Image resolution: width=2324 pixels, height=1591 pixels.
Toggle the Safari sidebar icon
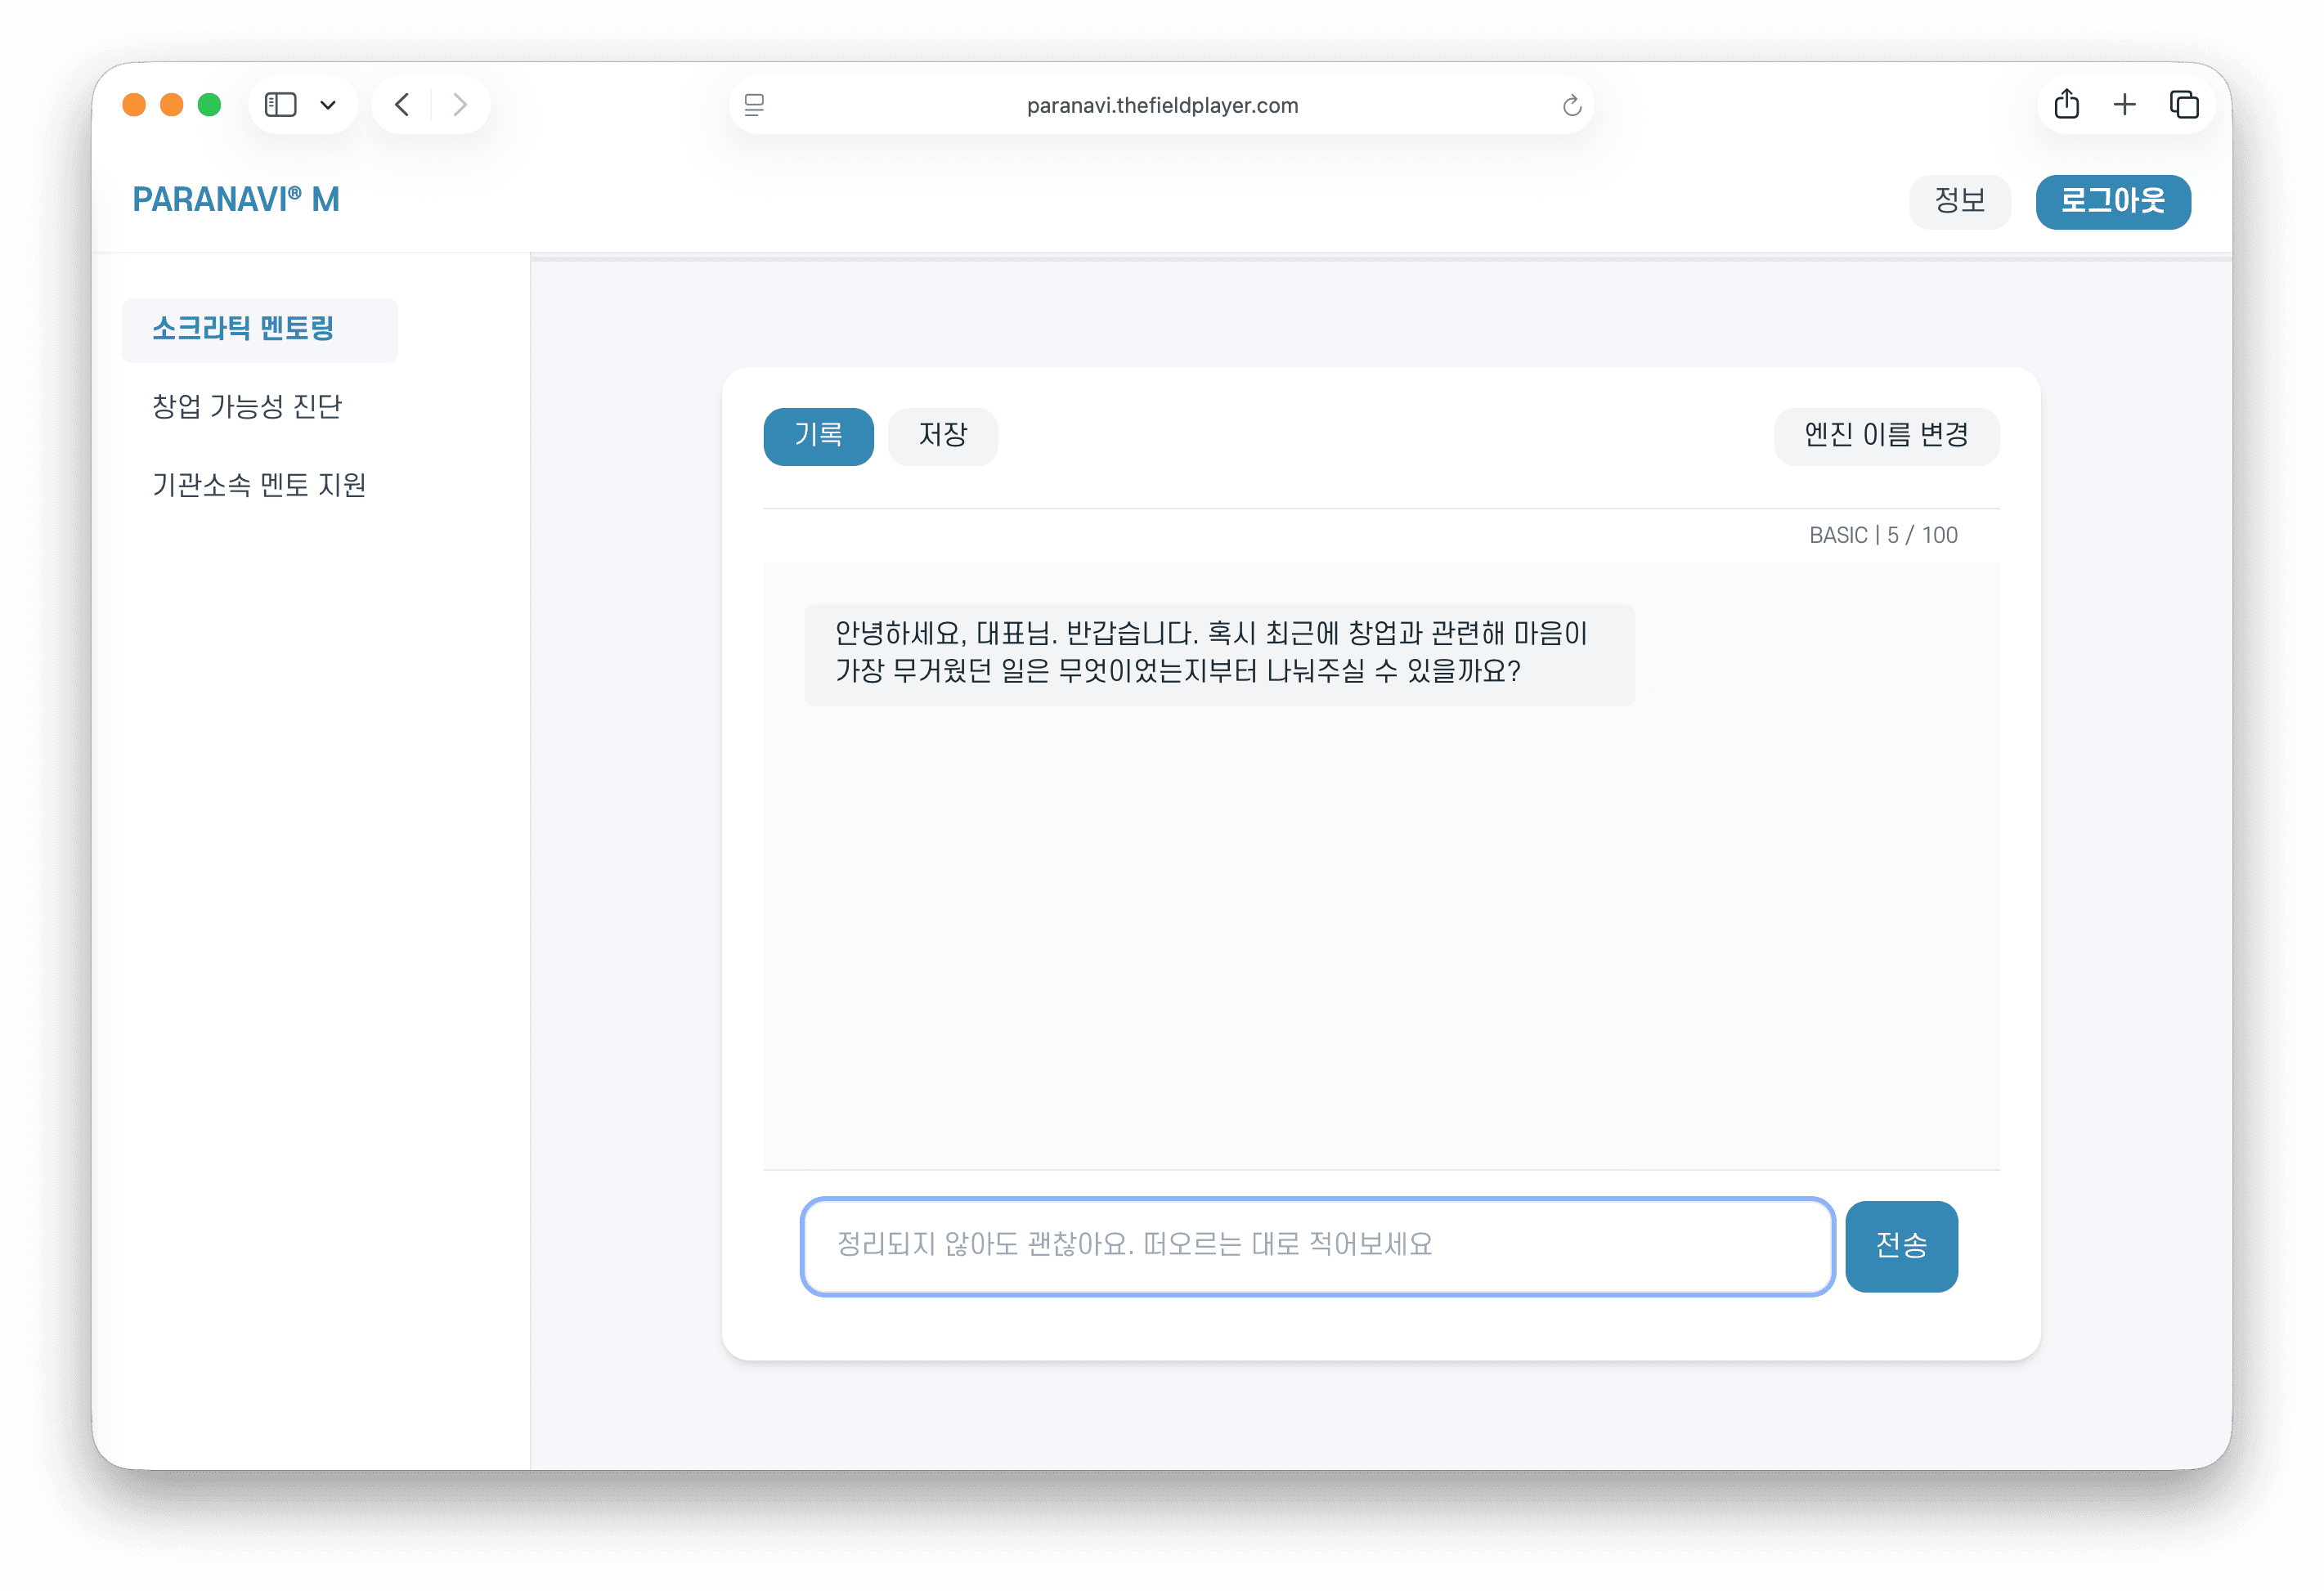(x=282, y=104)
